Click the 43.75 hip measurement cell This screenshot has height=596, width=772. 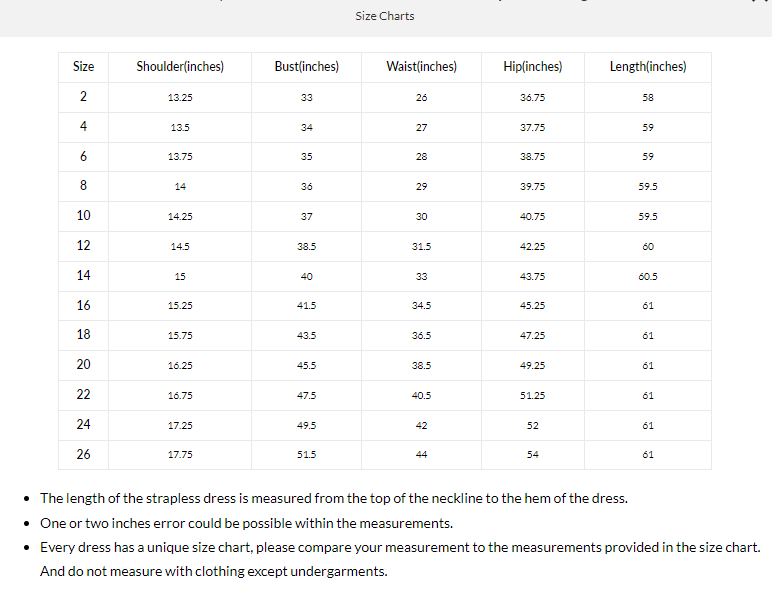(x=532, y=276)
